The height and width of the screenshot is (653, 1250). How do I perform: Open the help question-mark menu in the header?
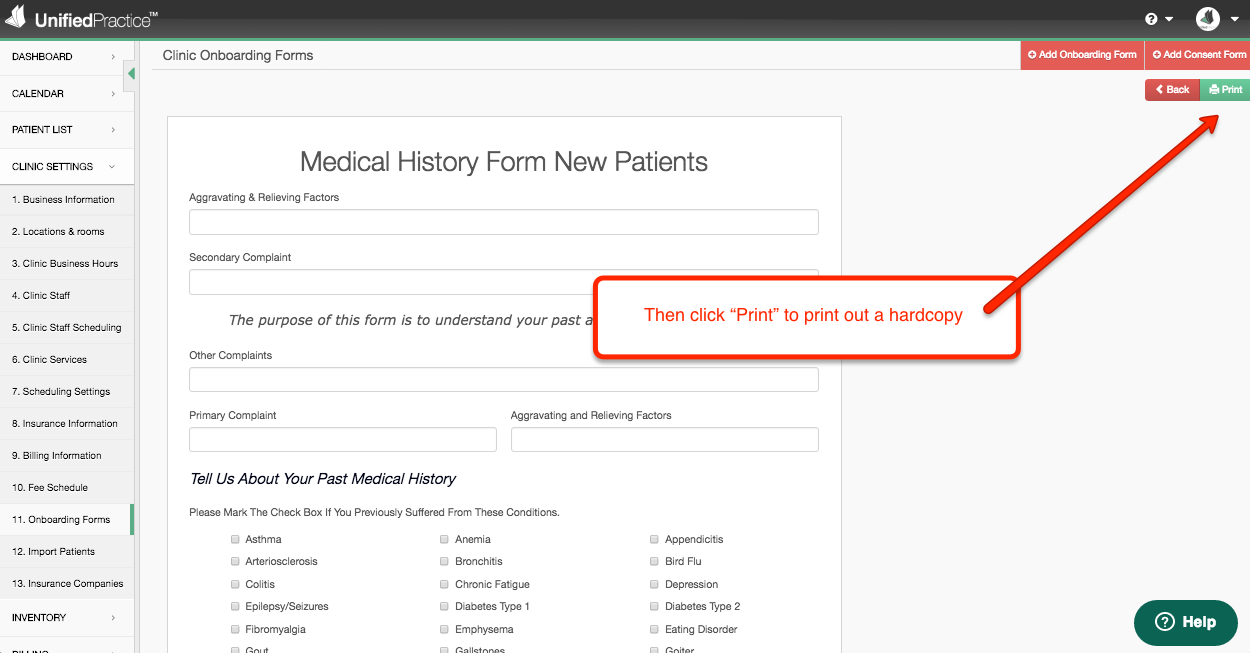pyautogui.click(x=1159, y=19)
